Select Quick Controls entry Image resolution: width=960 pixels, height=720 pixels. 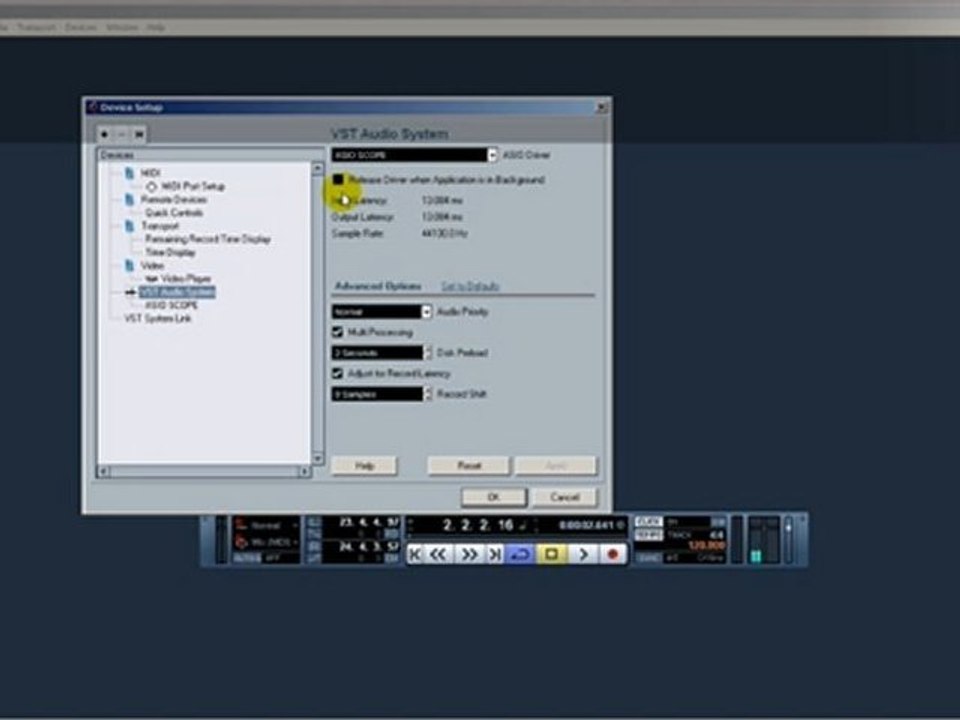coord(174,212)
